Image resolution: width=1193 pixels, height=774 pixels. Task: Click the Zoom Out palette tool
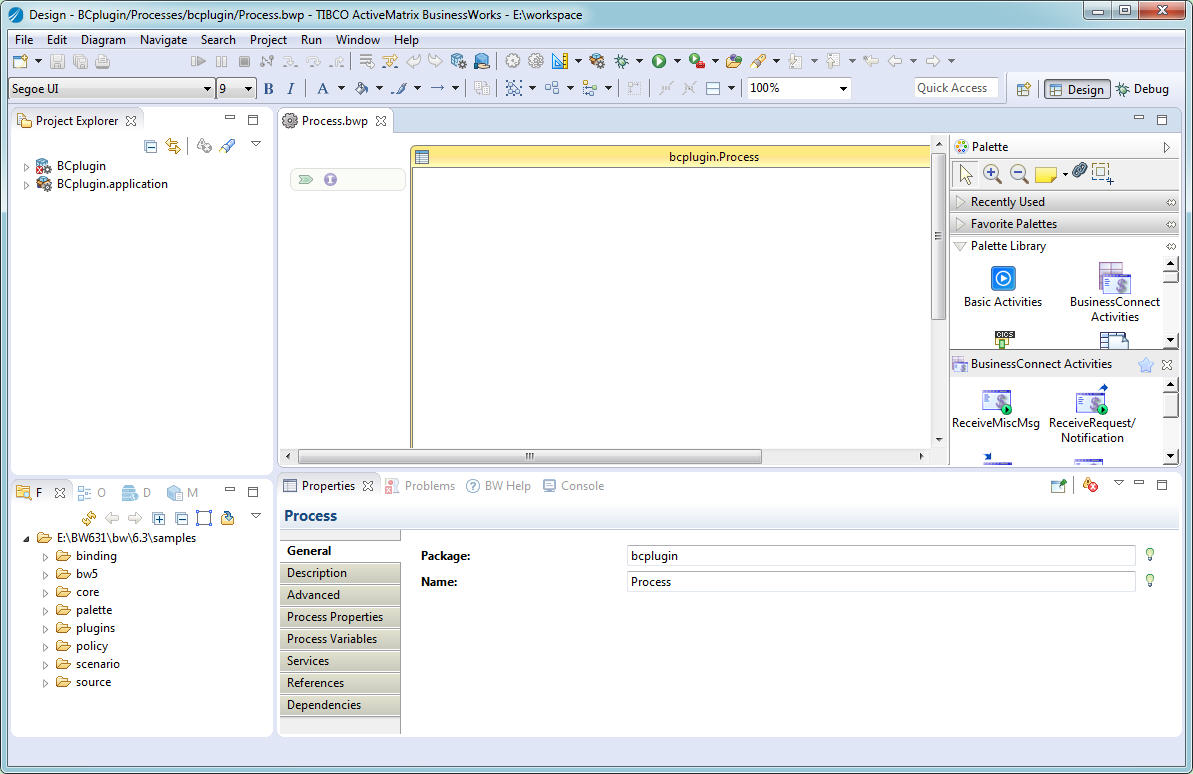coord(1019,174)
